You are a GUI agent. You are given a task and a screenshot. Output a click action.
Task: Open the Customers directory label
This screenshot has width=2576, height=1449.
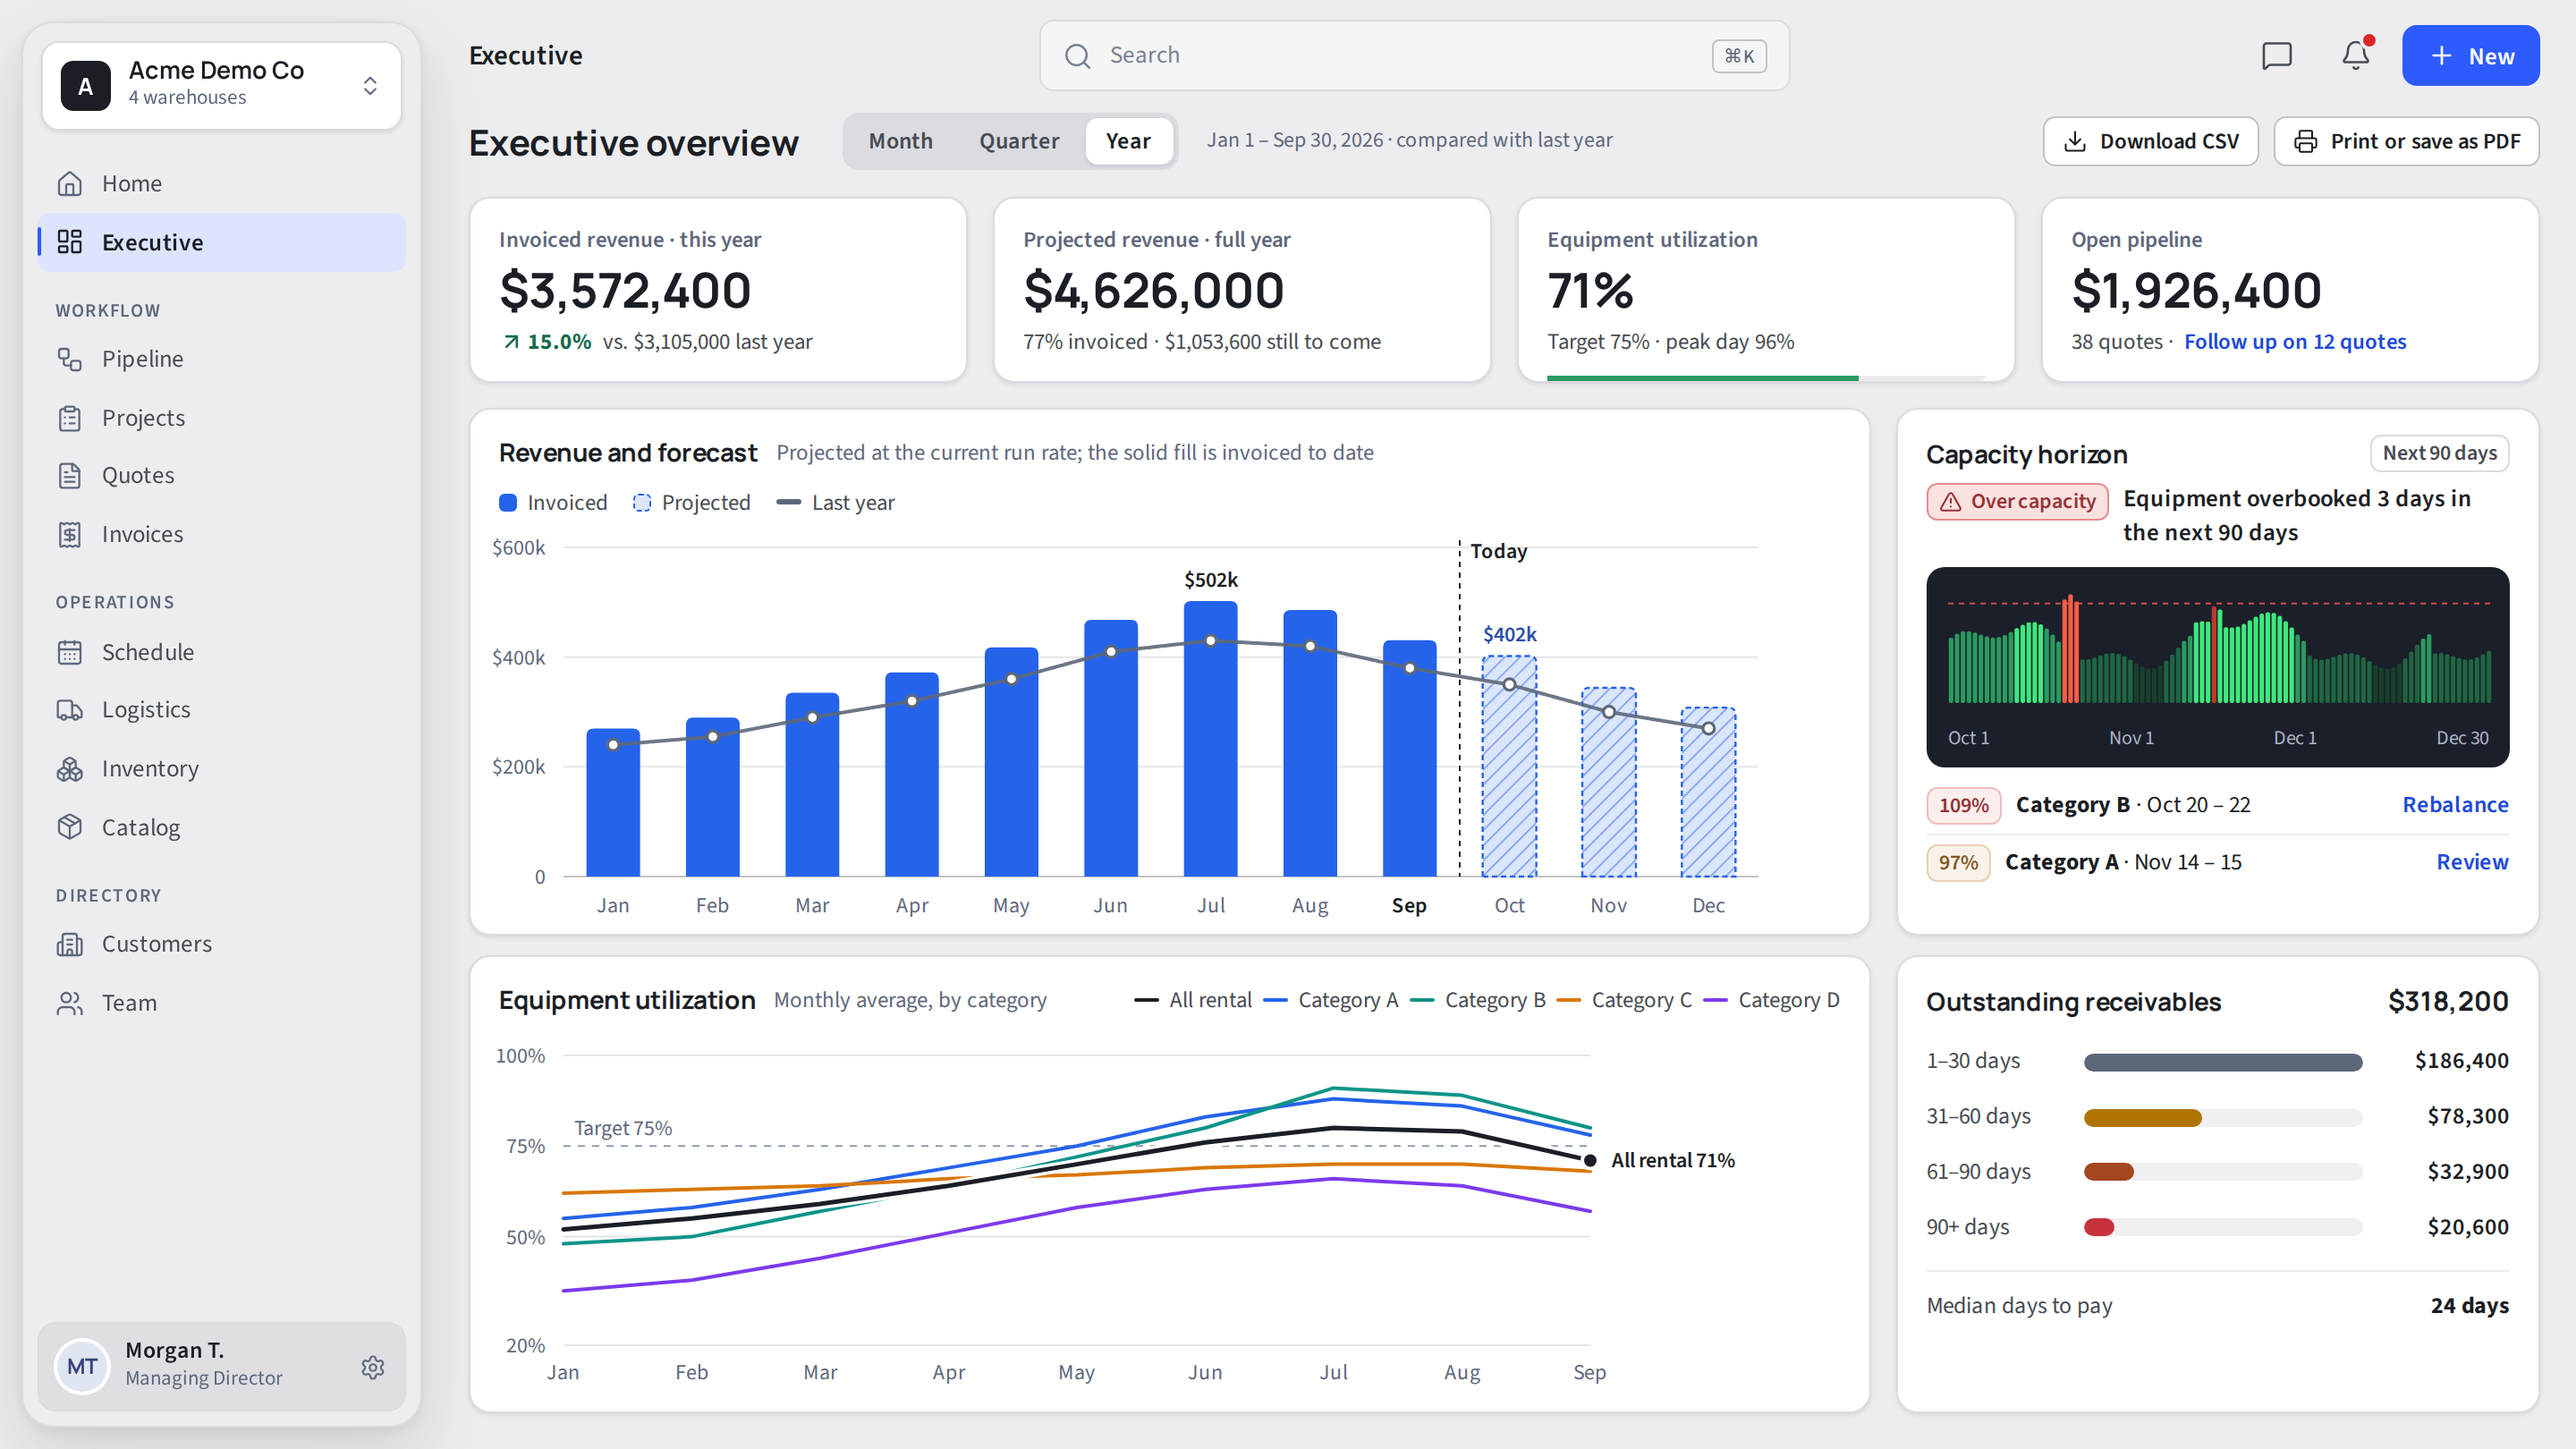click(x=157, y=944)
